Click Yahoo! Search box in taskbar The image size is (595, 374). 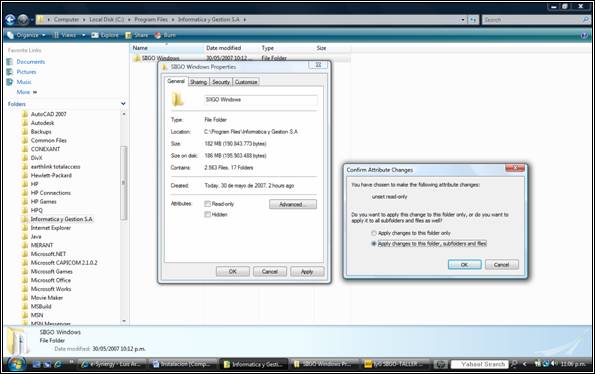(x=480, y=364)
